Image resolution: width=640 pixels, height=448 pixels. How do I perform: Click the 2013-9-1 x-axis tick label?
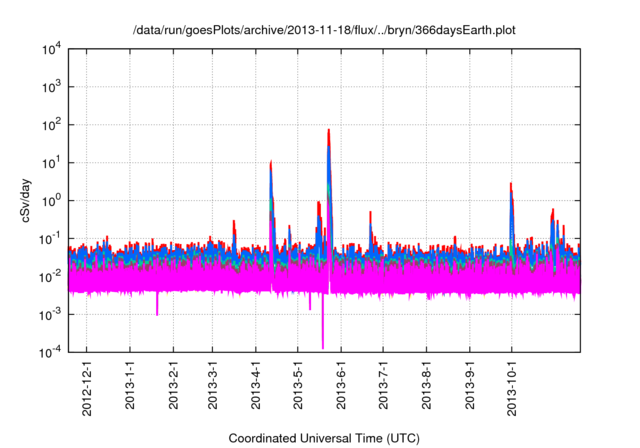point(468,386)
